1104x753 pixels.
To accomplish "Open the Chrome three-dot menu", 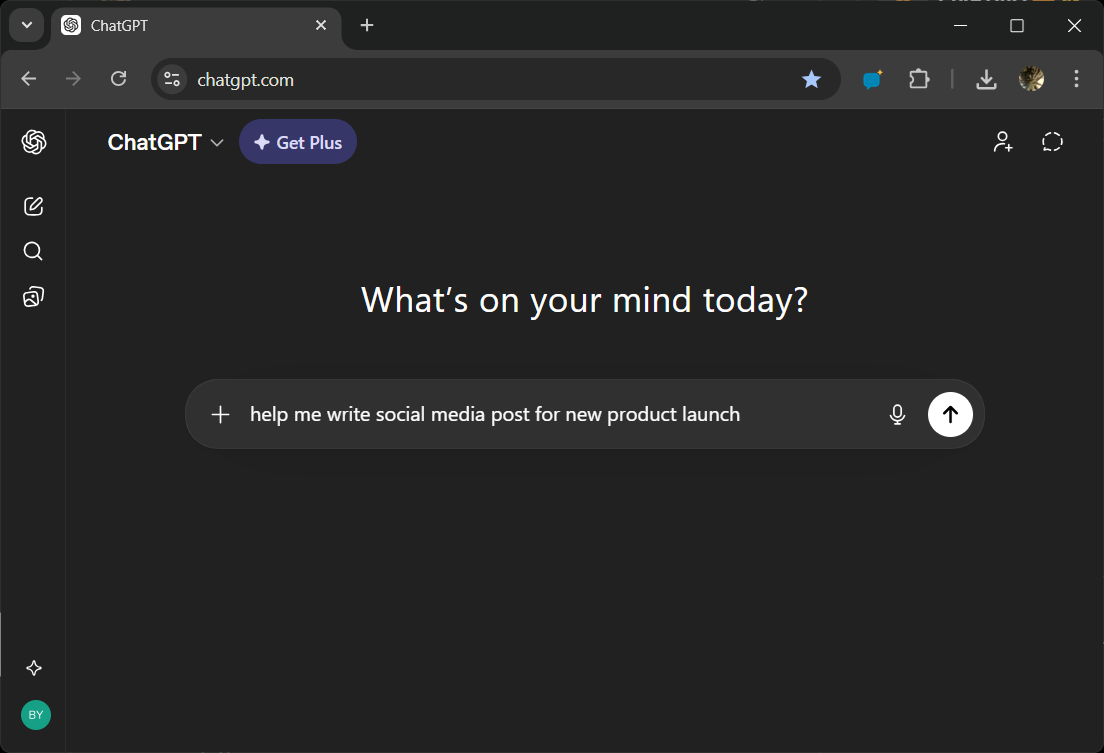I will [x=1076, y=79].
